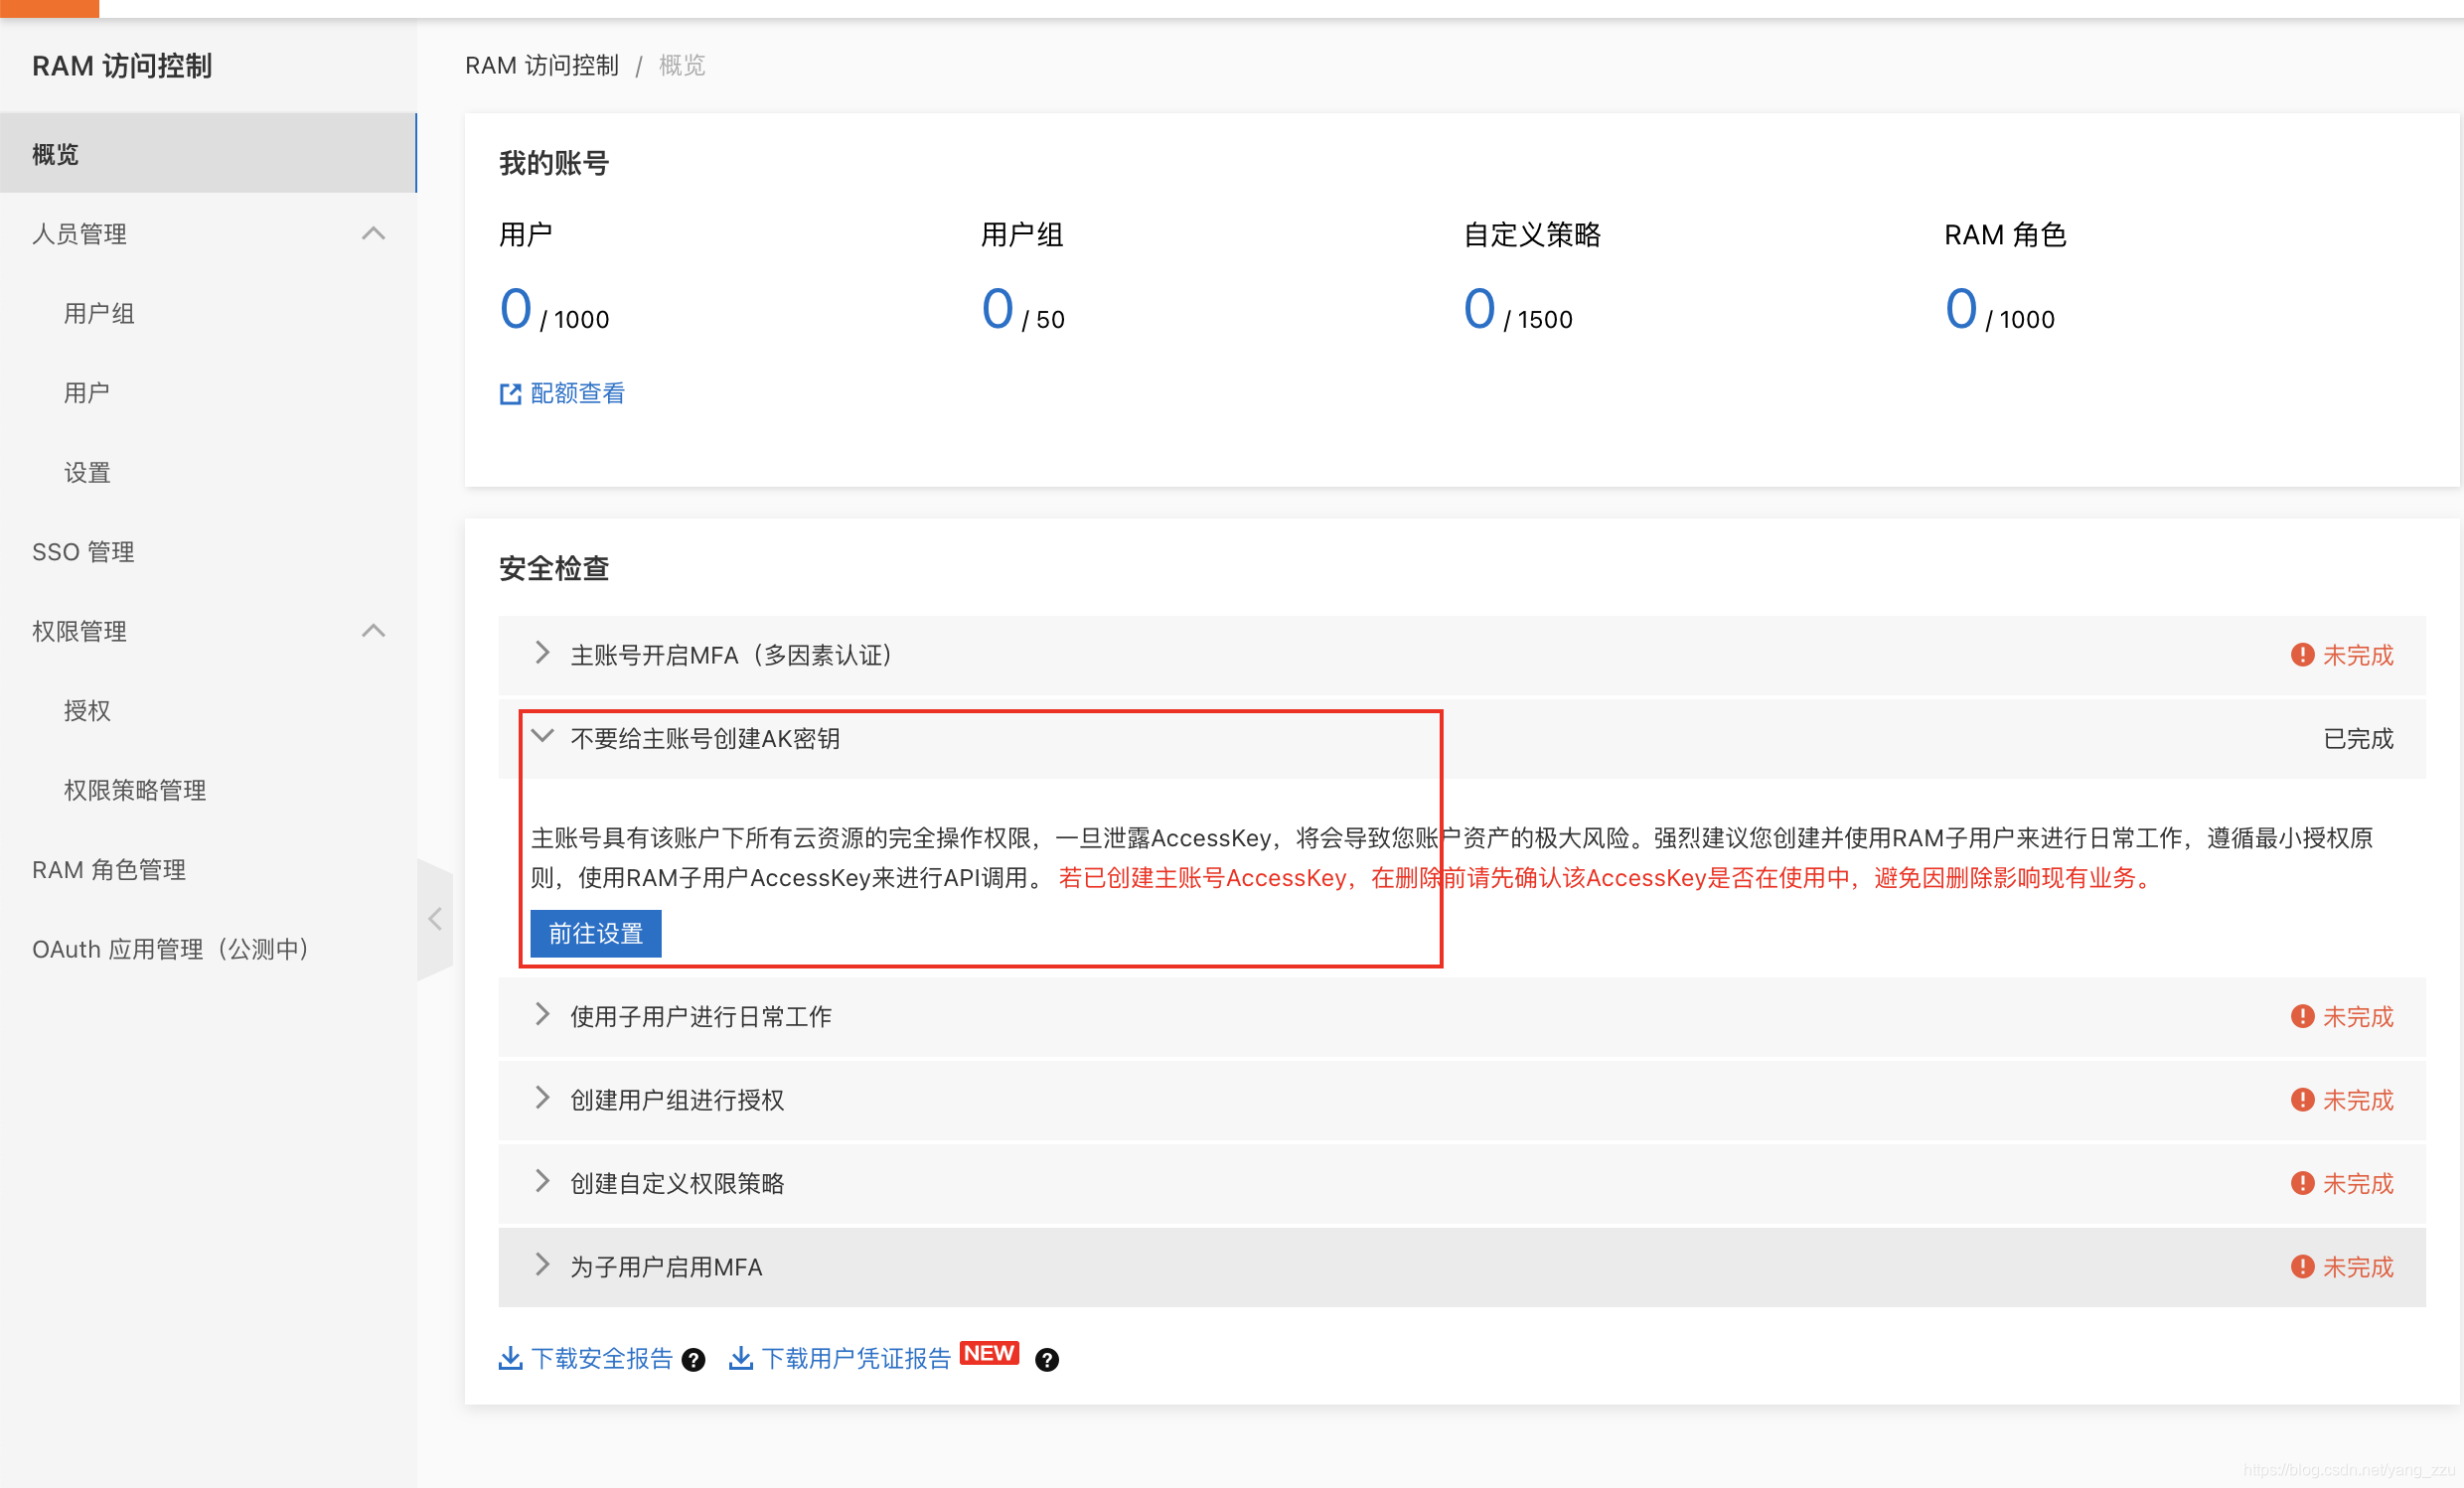Toggle the sidebar collapse arrow on panel edge
The image size is (2464, 1488).
coord(436,917)
